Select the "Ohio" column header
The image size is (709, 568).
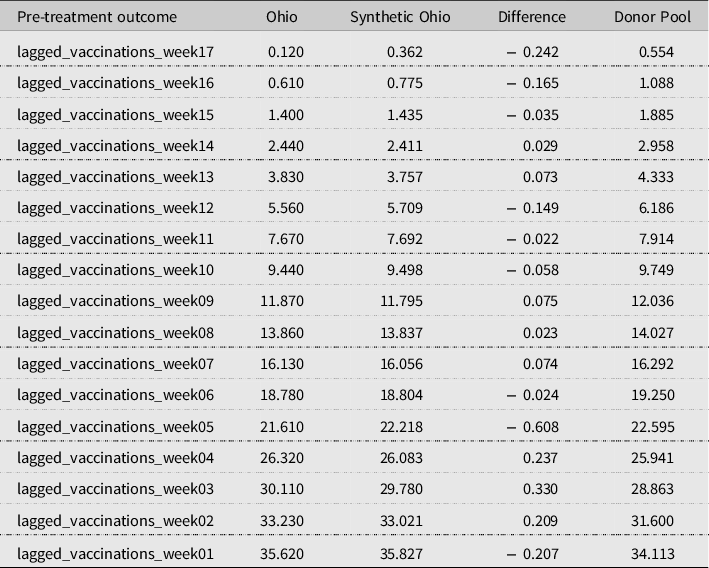click(x=282, y=17)
